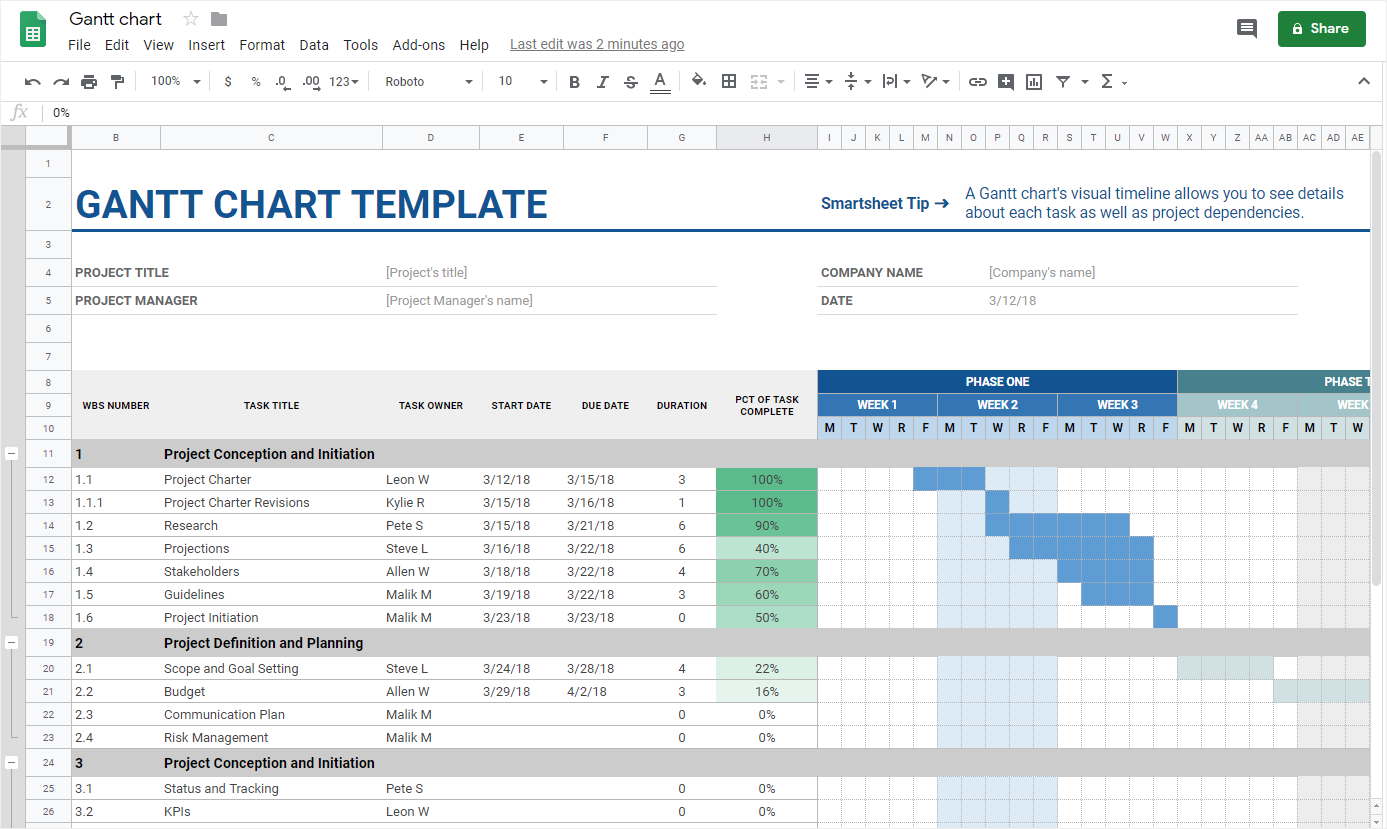Click the undo arrow icon
Viewport: 1387px width, 829px height.
click(x=33, y=82)
